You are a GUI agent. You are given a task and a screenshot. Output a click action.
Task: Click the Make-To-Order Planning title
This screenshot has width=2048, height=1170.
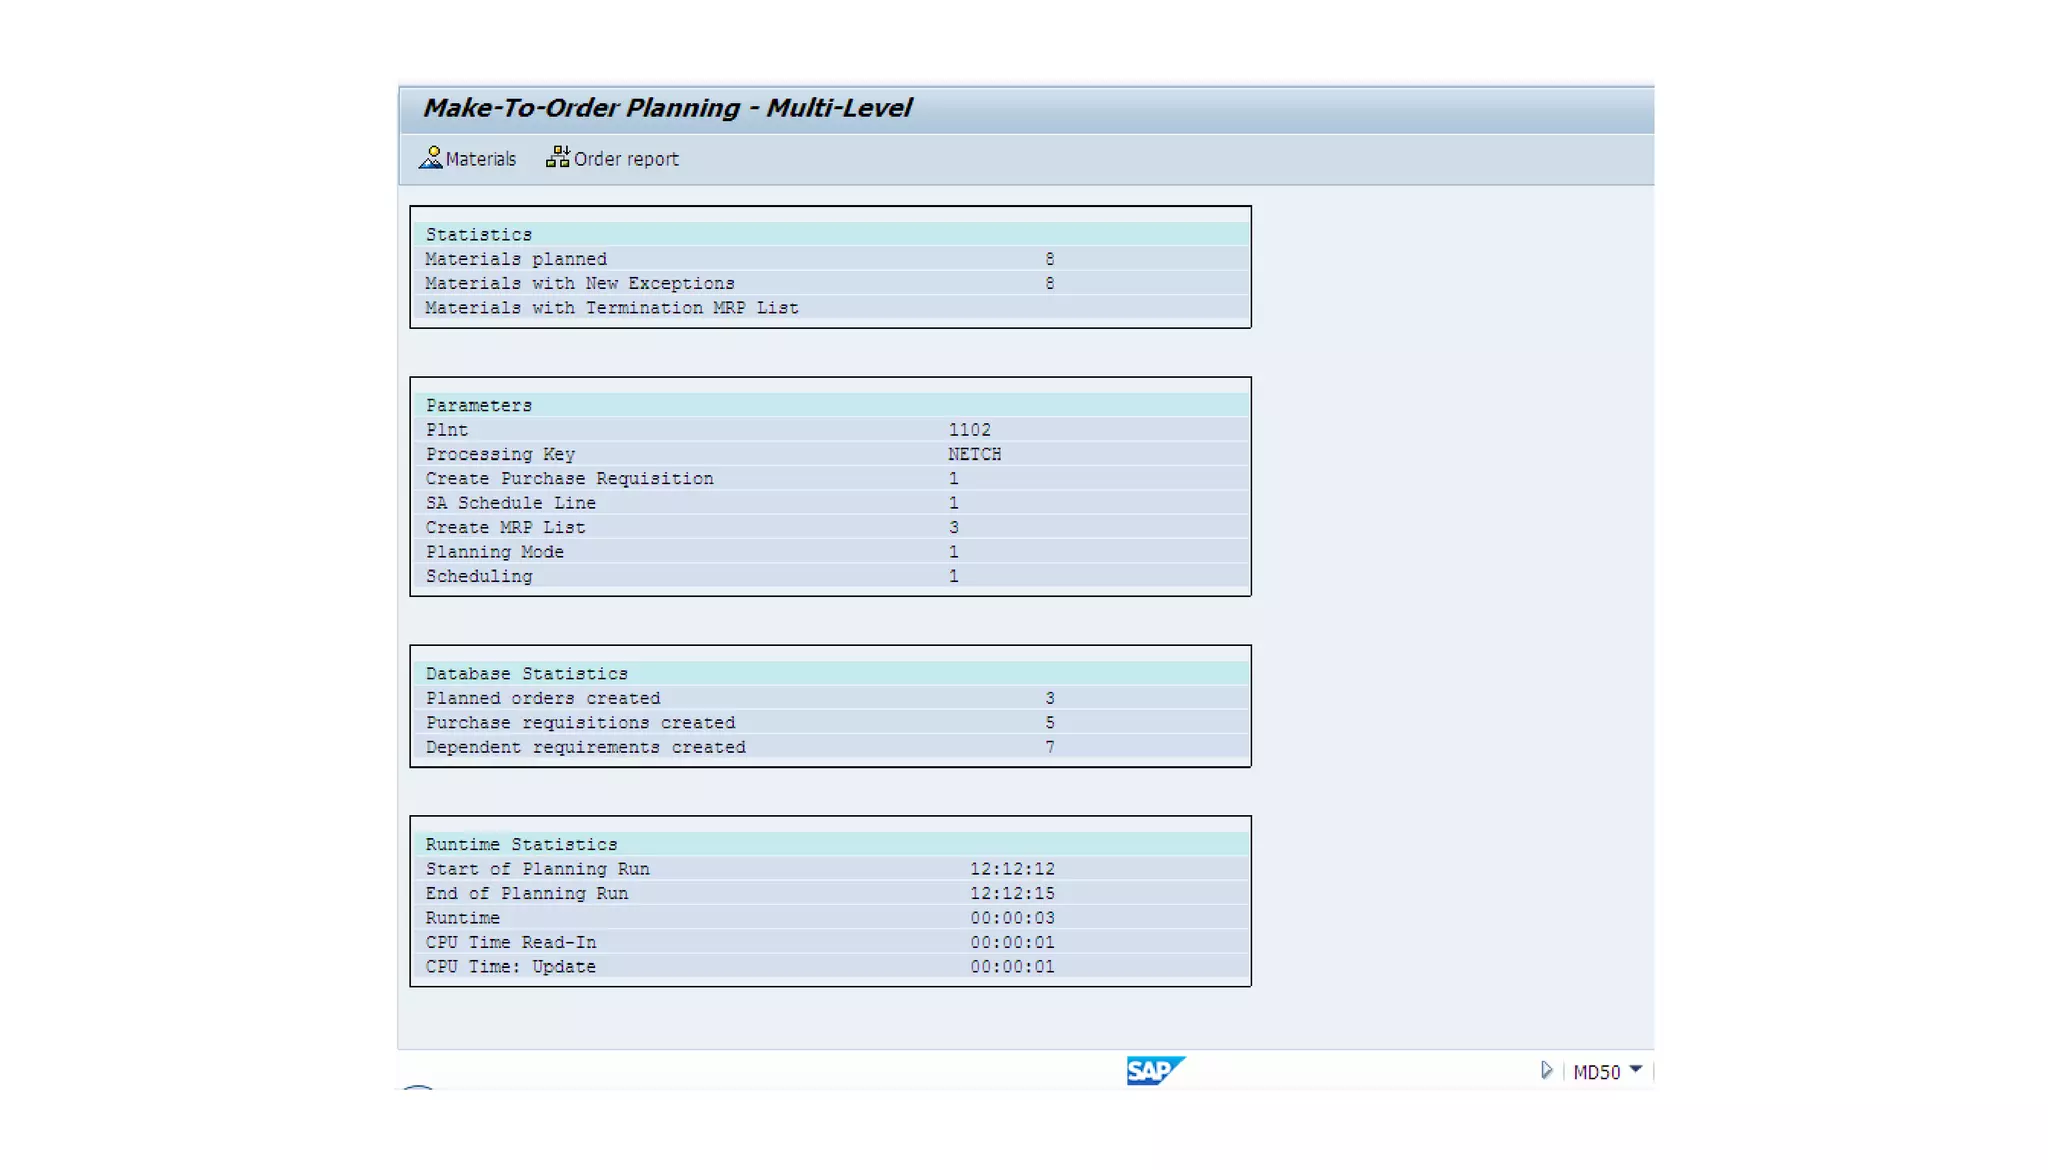tap(667, 108)
